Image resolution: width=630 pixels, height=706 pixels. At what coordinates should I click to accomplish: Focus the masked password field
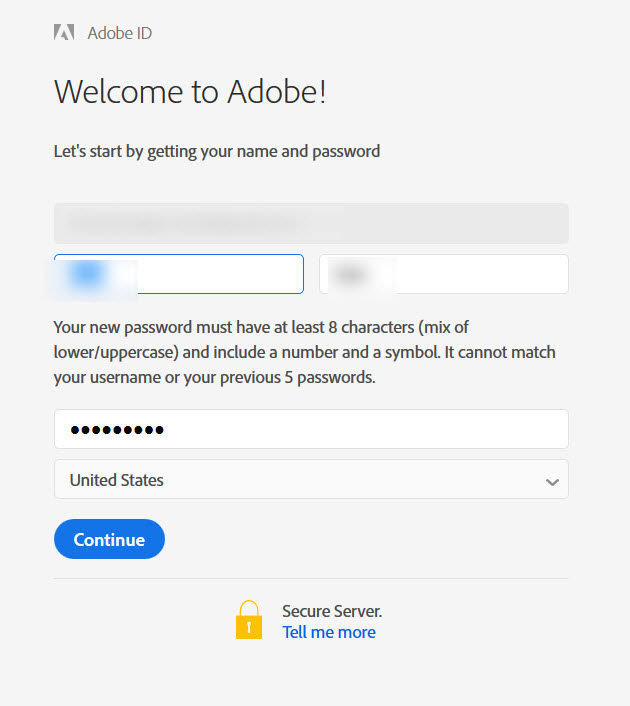[311, 429]
